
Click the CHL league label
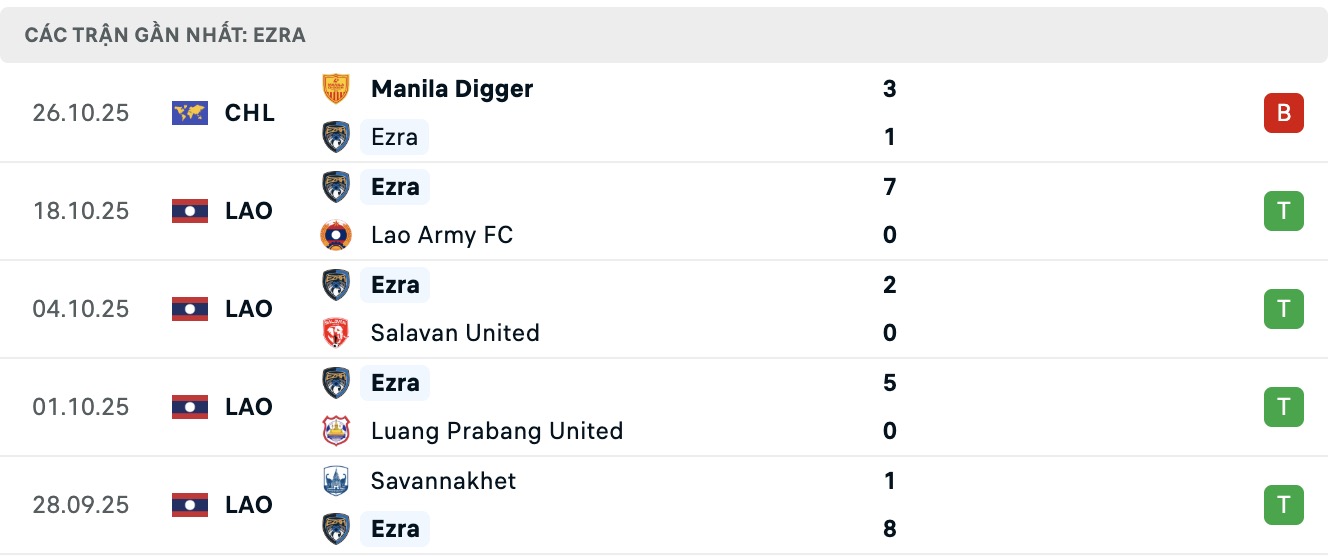[x=250, y=113]
